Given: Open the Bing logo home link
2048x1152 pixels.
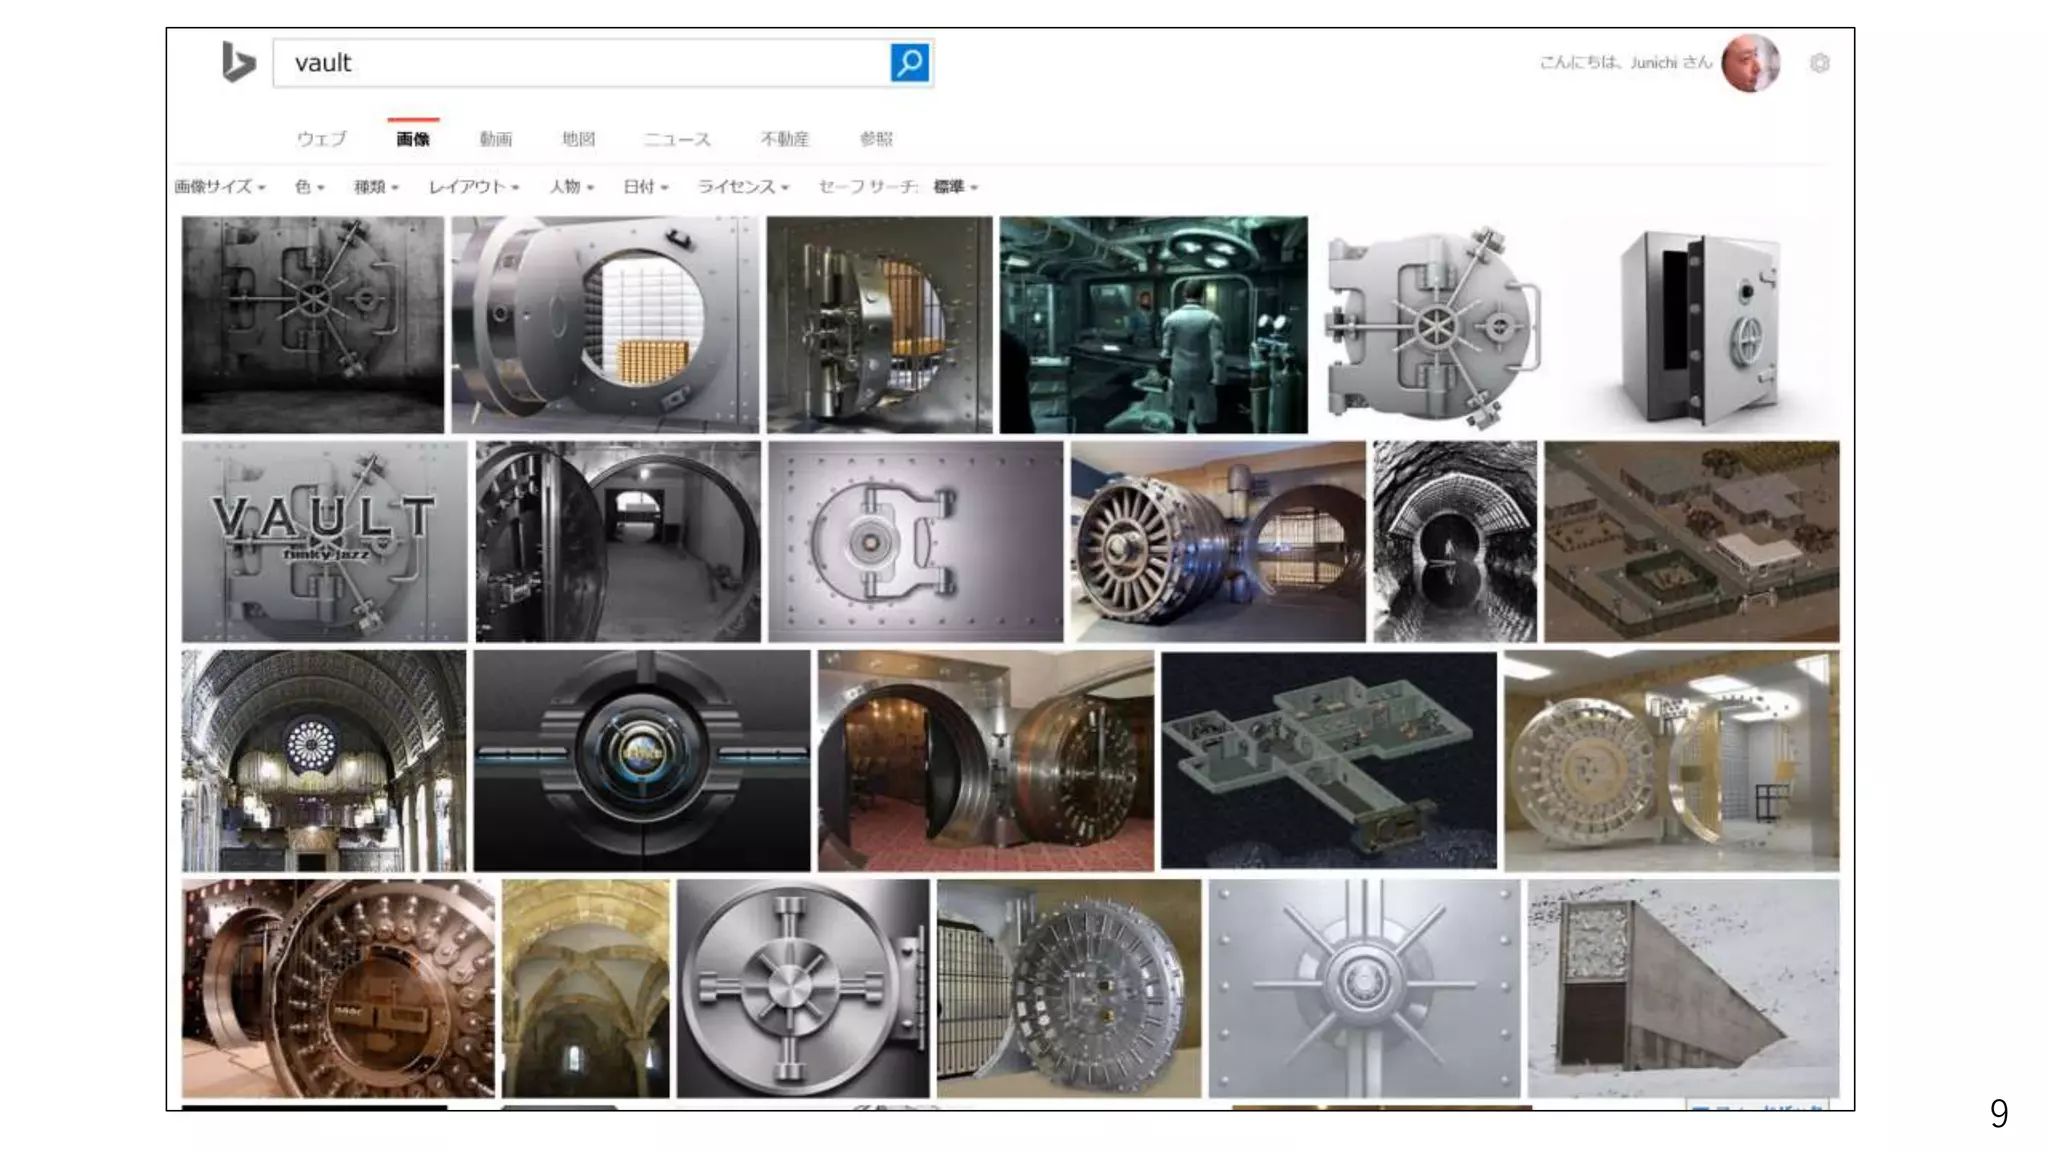Looking at the screenshot, I should coord(238,62).
